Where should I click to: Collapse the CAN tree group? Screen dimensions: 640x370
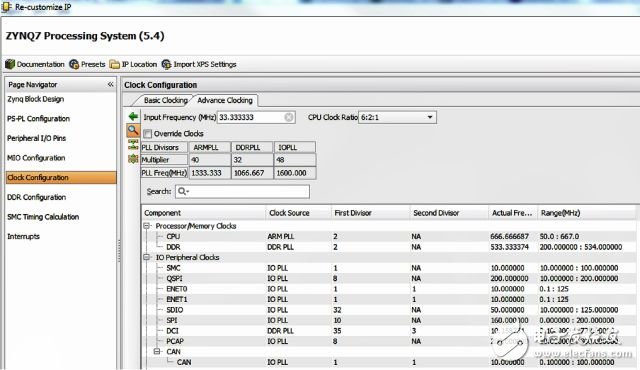pyautogui.click(x=157, y=351)
